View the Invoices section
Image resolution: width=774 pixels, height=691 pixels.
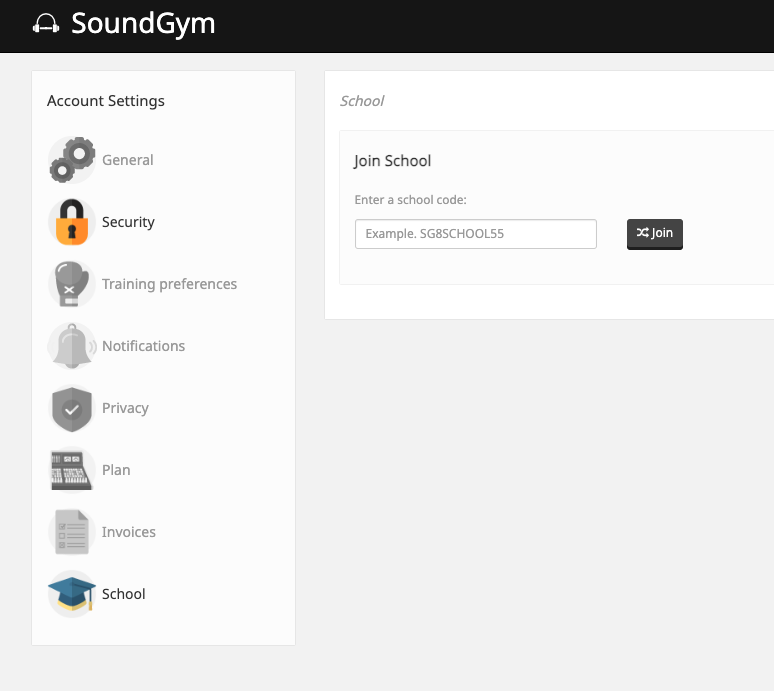(128, 532)
